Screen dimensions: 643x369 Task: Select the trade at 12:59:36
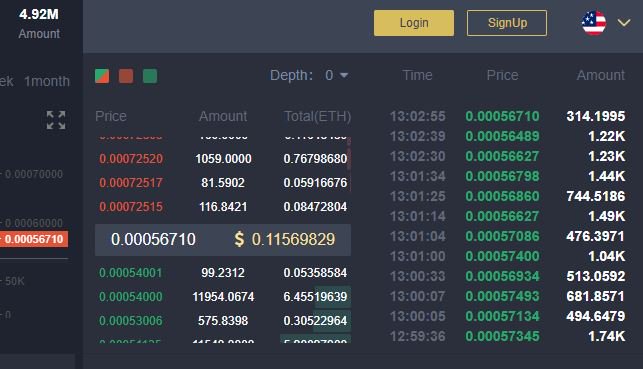[x=507, y=336]
